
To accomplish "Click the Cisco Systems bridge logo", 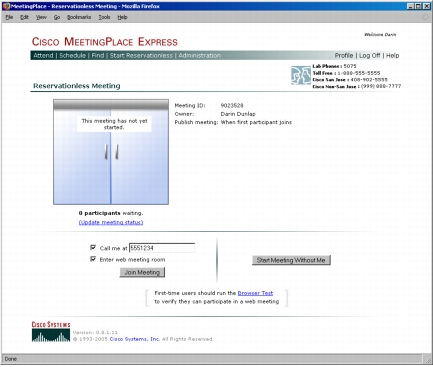I will 51,332.
